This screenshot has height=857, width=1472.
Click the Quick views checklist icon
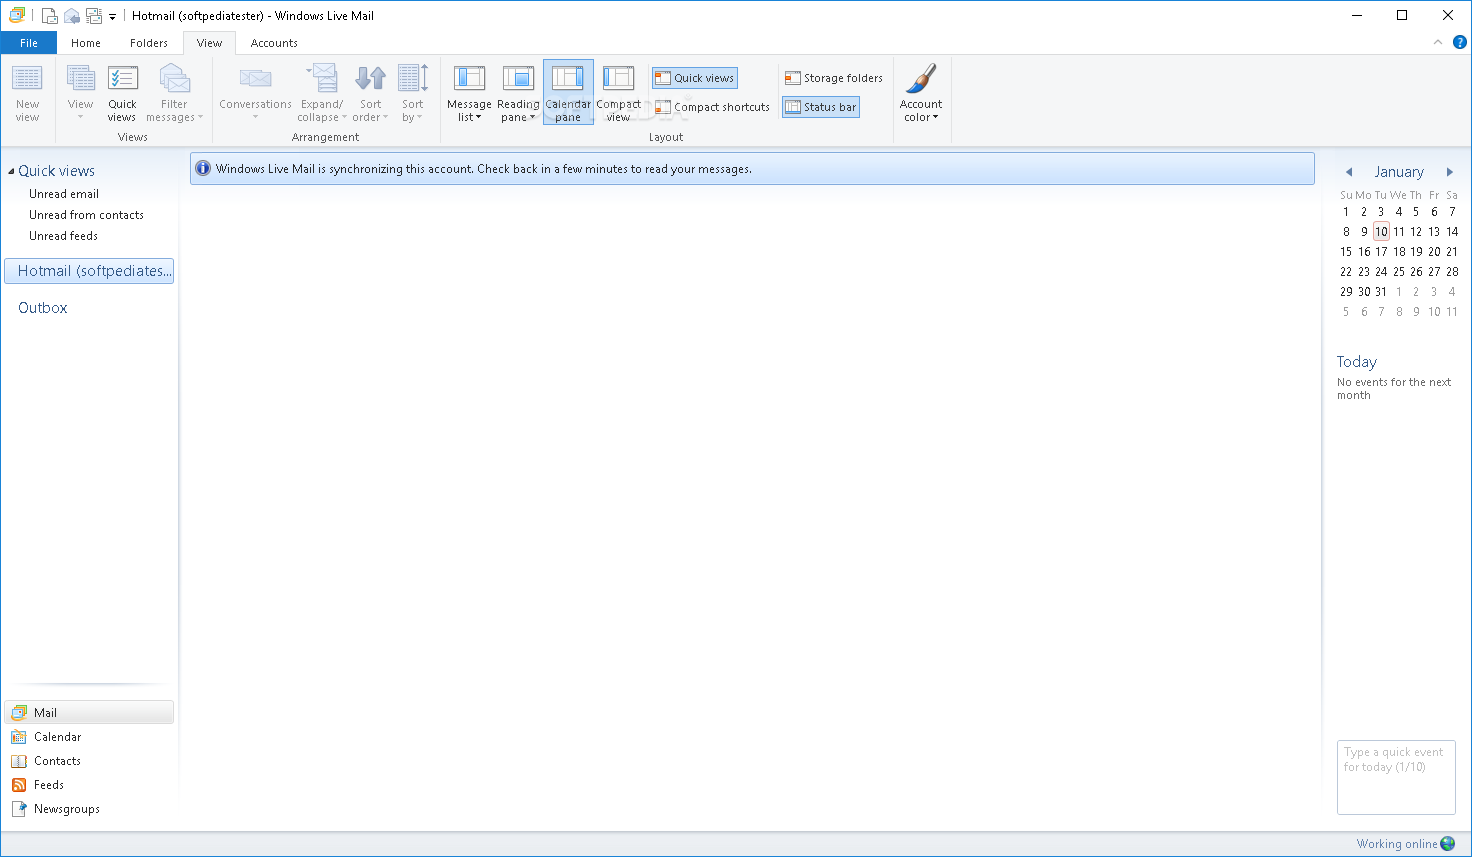click(122, 79)
